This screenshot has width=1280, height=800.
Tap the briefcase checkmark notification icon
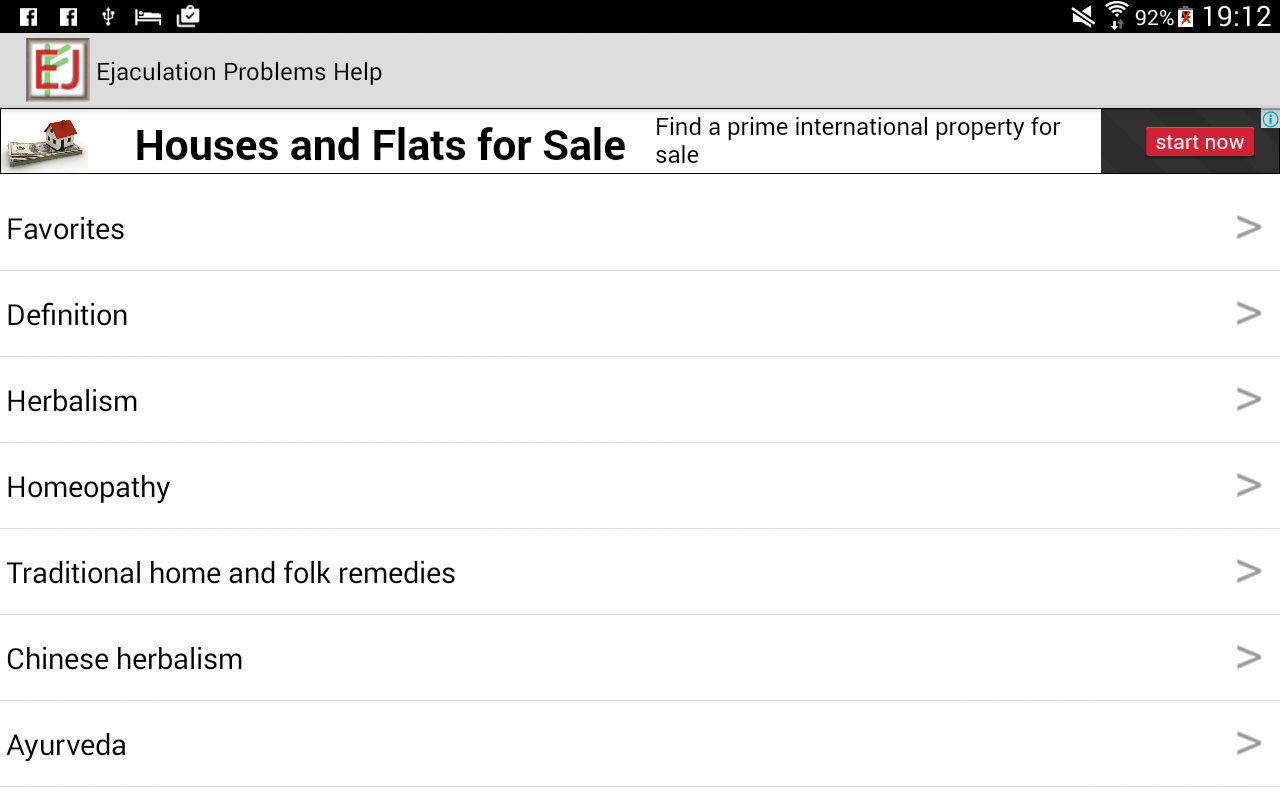point(187,17)
